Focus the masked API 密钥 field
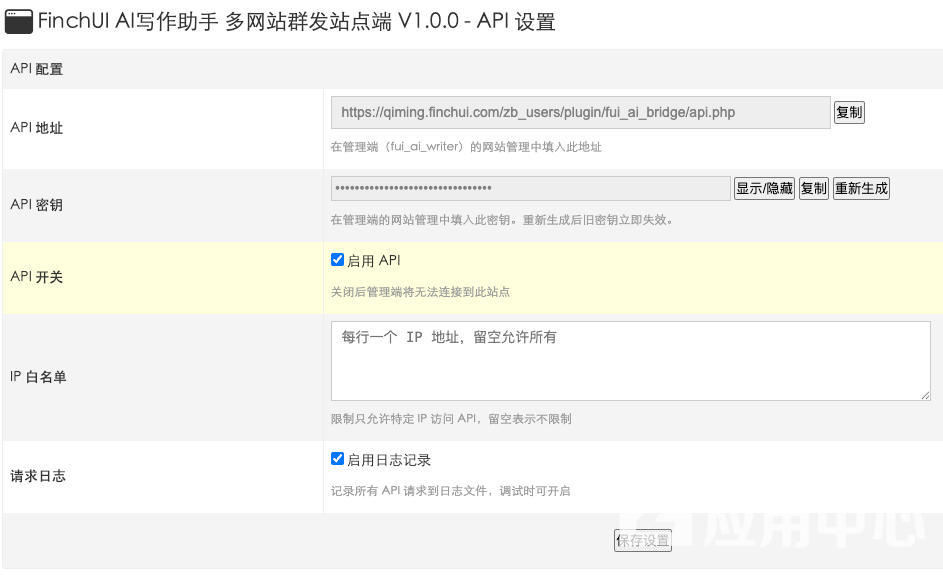 click(x=530, y=189)
